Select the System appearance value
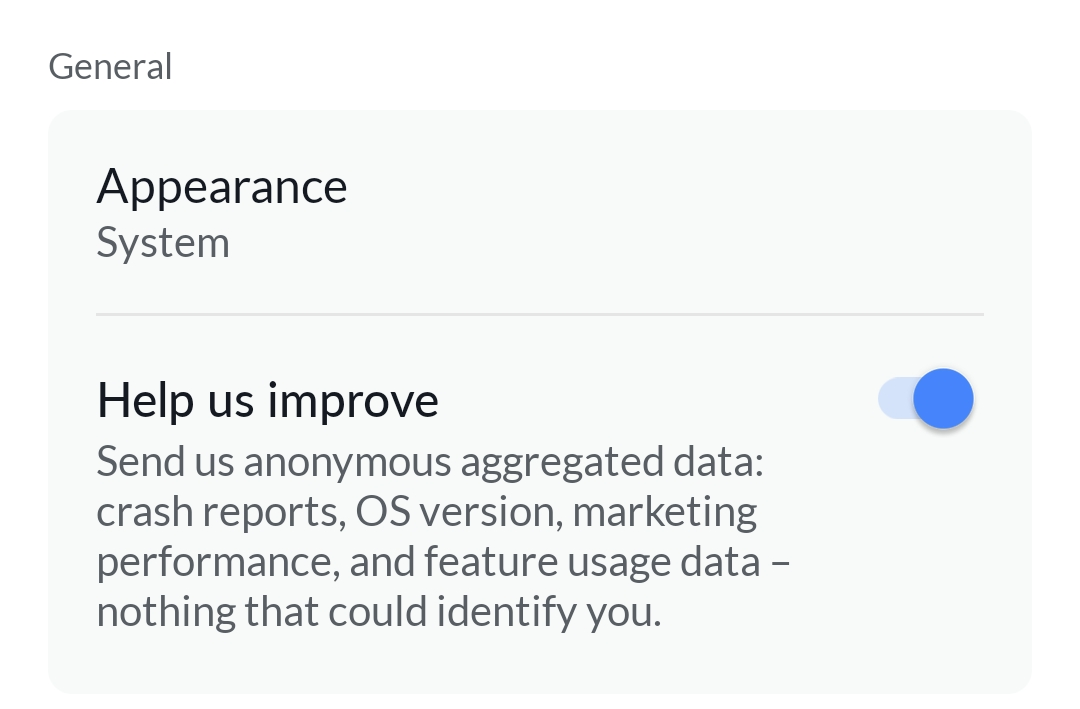 pos(163,243)
